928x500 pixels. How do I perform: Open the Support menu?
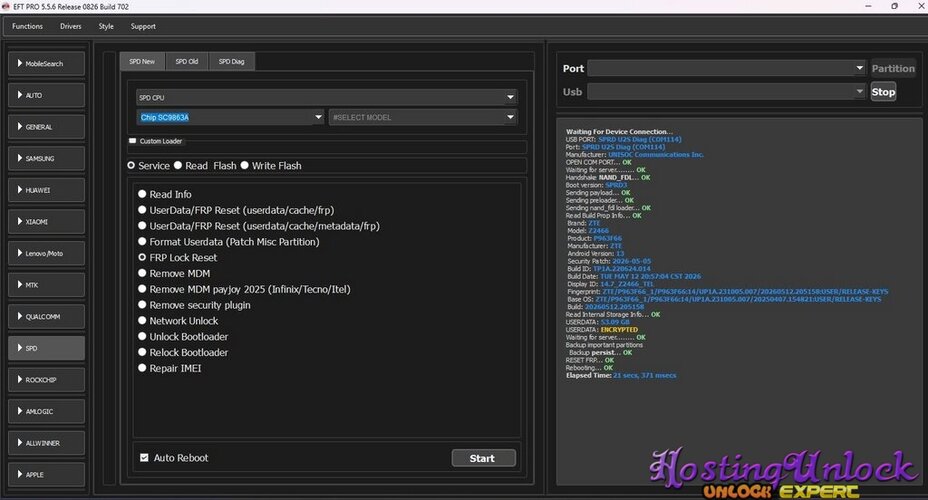point(143,27)
